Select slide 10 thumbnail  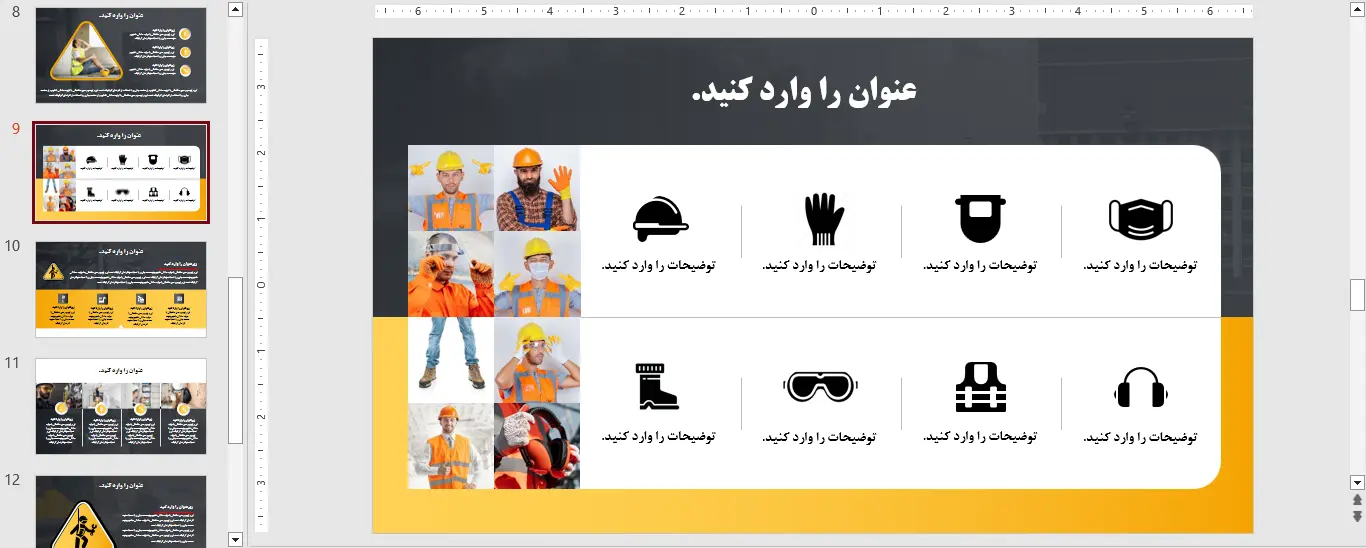pyautogui.click(x=121, y=289)
